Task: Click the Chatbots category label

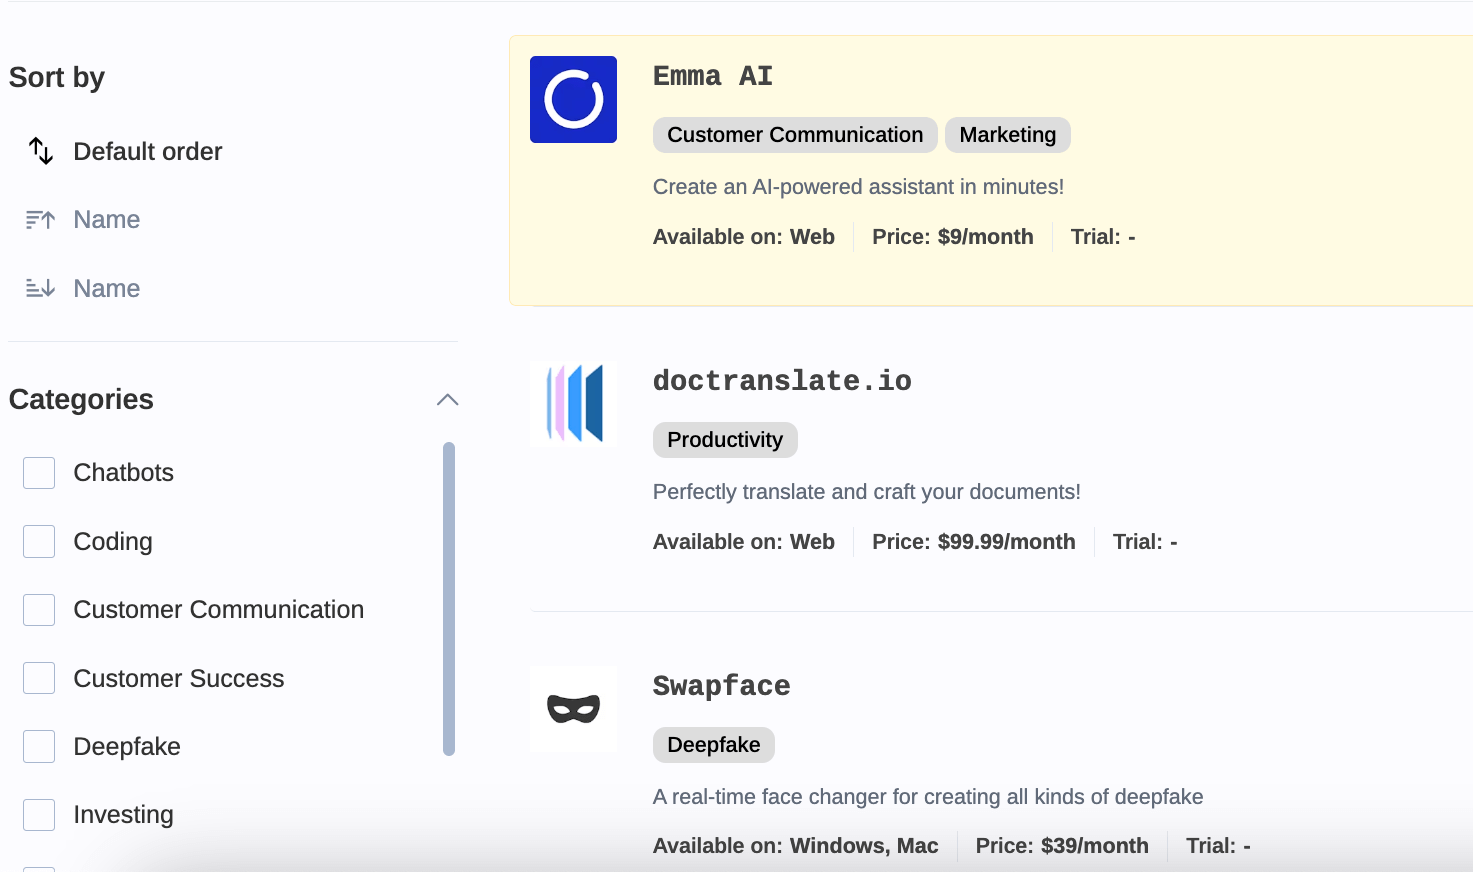Action: pos(124,473)
